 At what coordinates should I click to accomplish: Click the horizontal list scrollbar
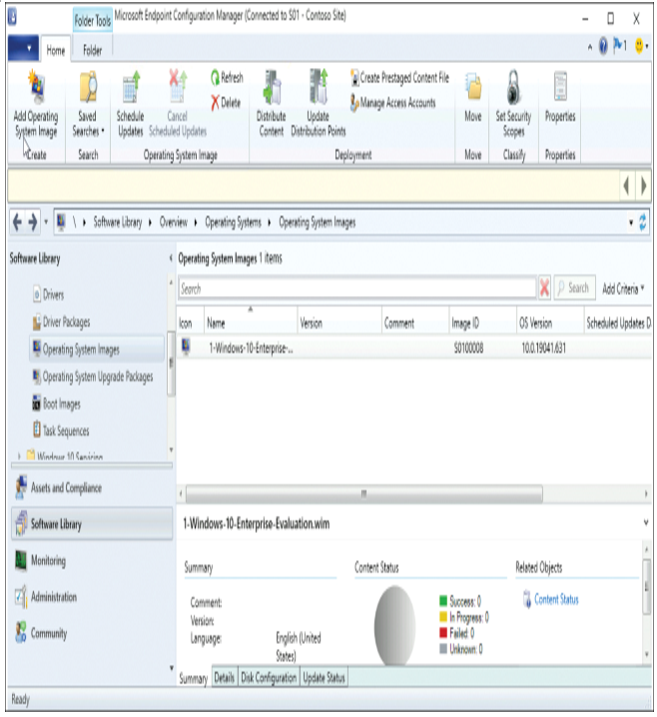(x=364, y=494)
